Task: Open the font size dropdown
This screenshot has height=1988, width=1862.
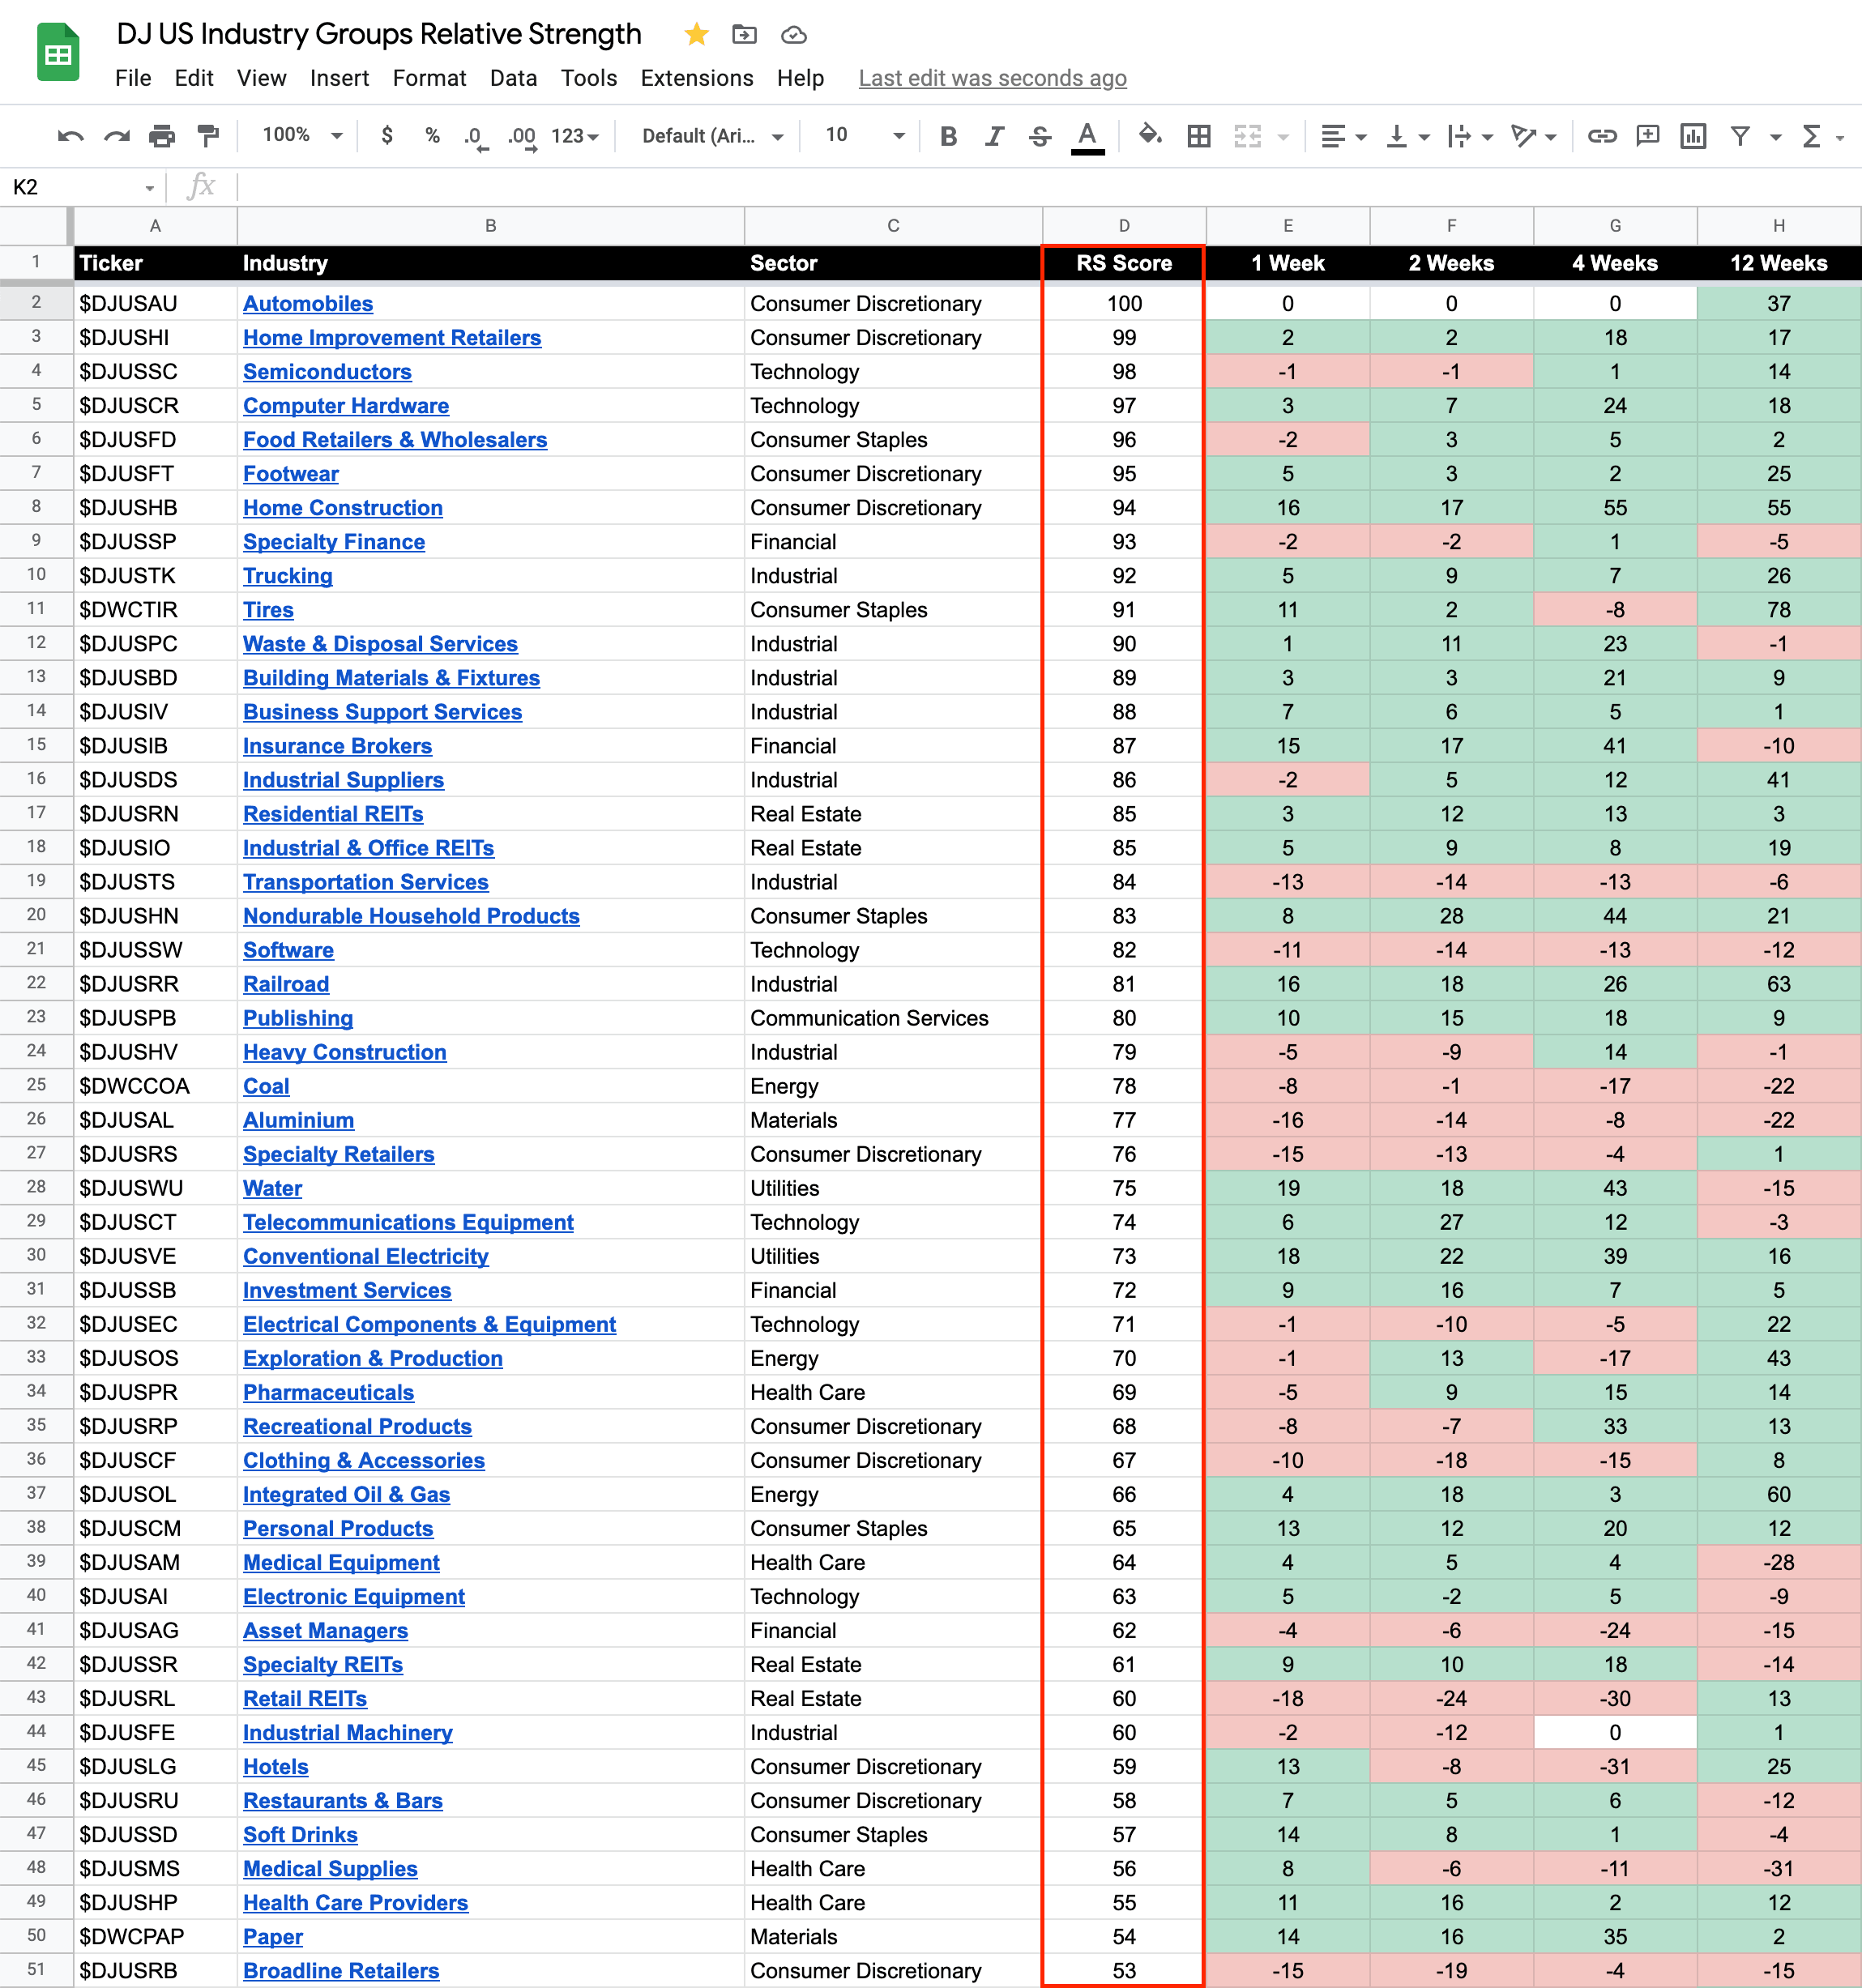Action: (x=865, y=135)
